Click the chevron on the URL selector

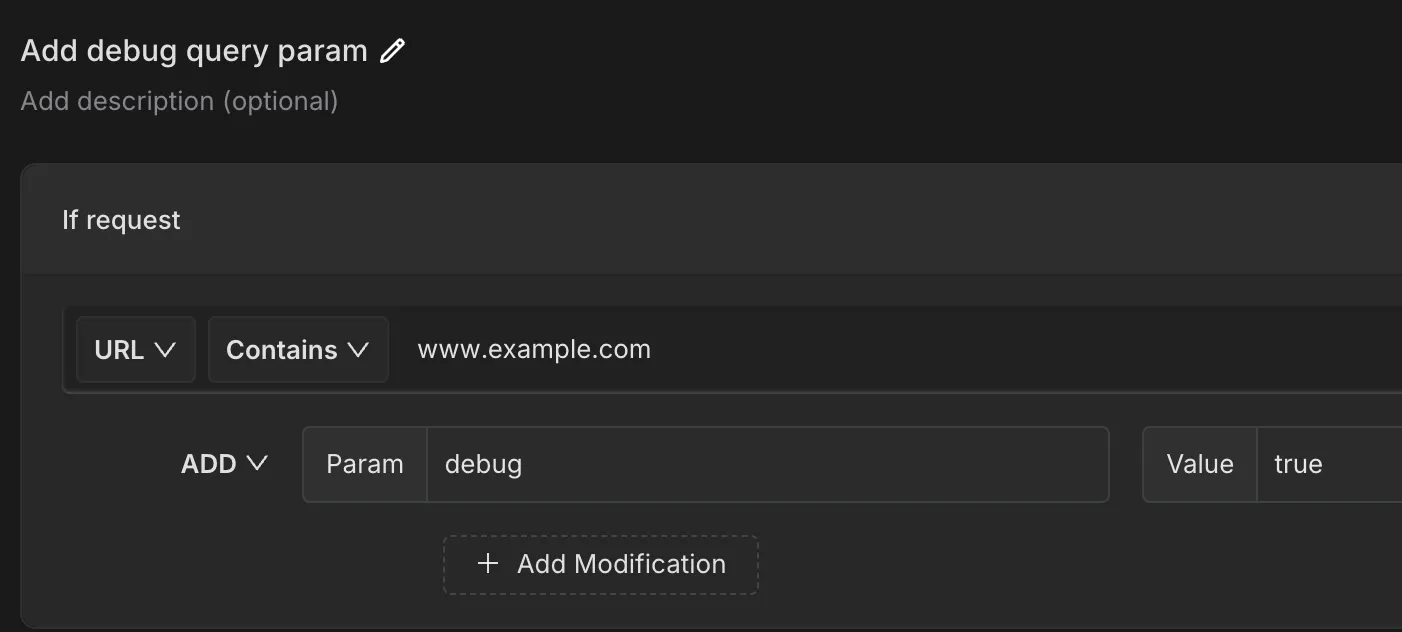(165, 349)
